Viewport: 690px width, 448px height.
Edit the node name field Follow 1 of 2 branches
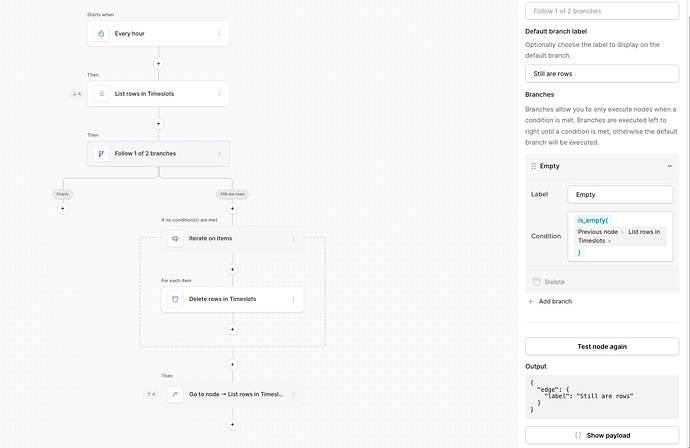(602, 11)
